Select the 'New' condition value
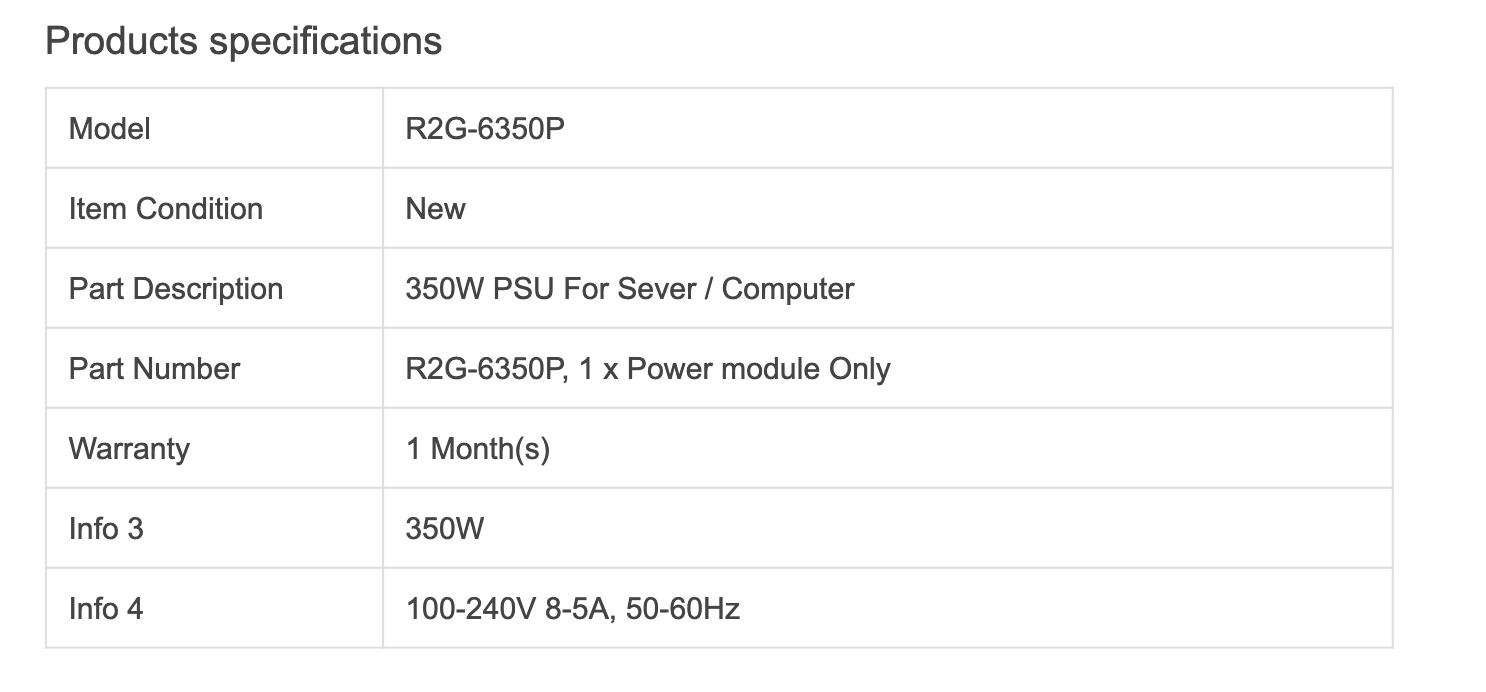1486x692 pixels. coord(435,209)
